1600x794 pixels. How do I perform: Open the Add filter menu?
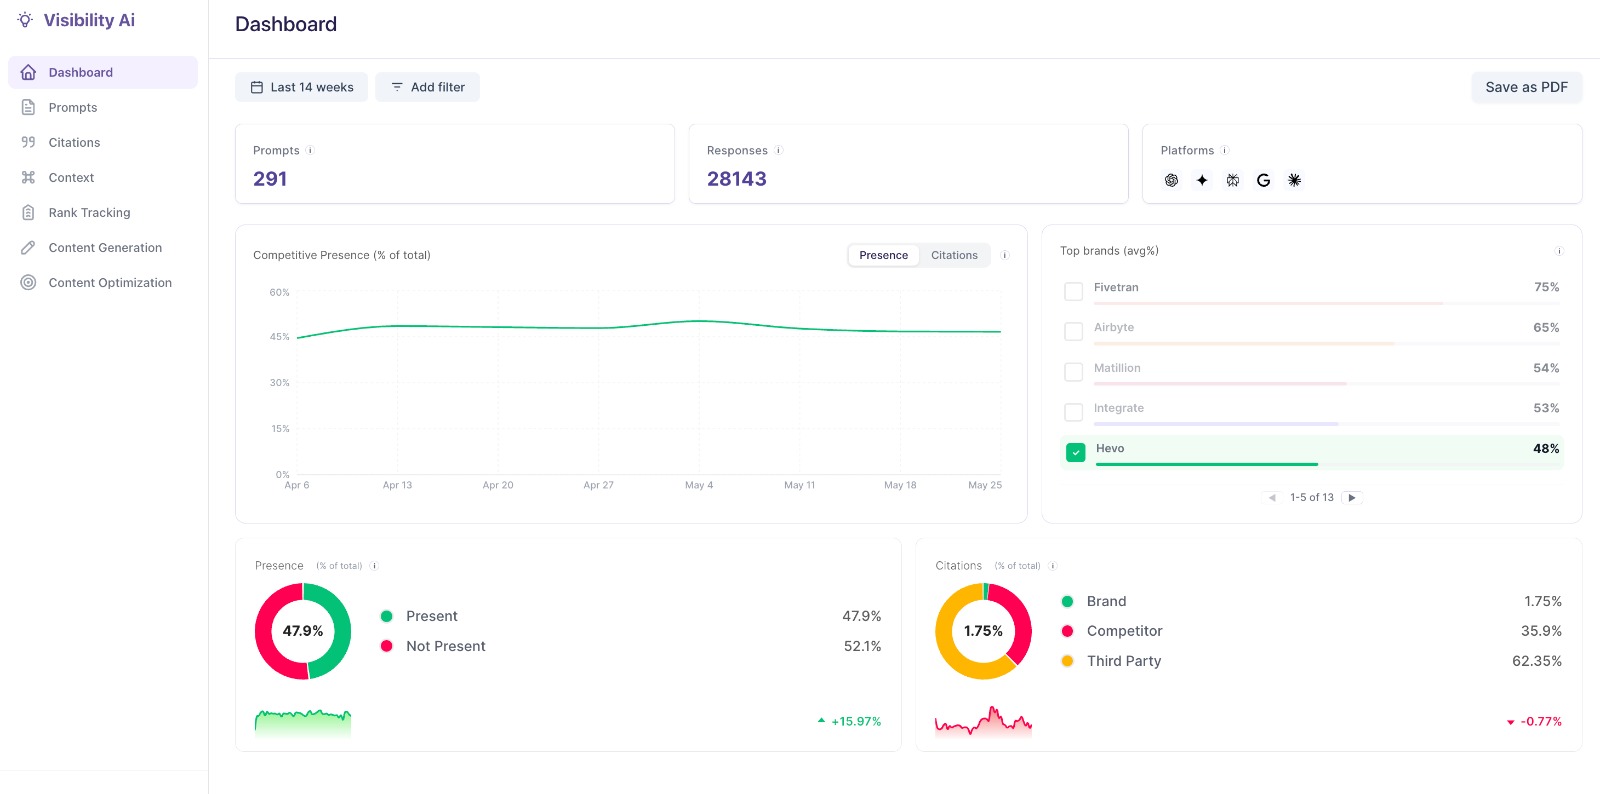pyautogui.click(x=427, y=87)
